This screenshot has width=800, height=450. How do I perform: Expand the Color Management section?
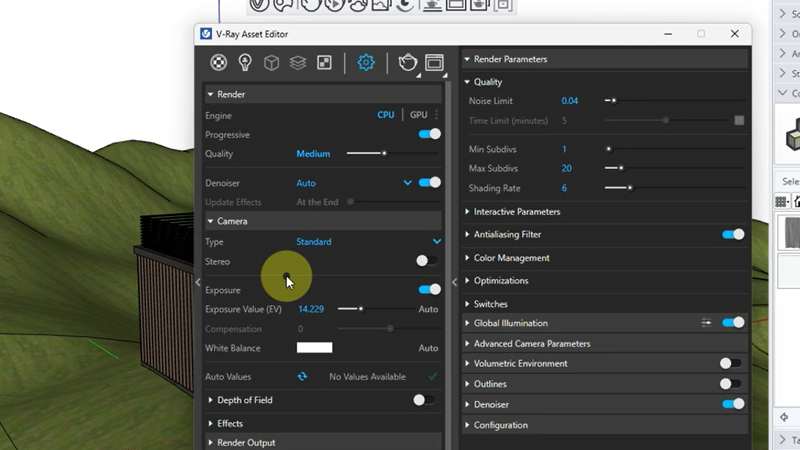click(x=511, y=258)
